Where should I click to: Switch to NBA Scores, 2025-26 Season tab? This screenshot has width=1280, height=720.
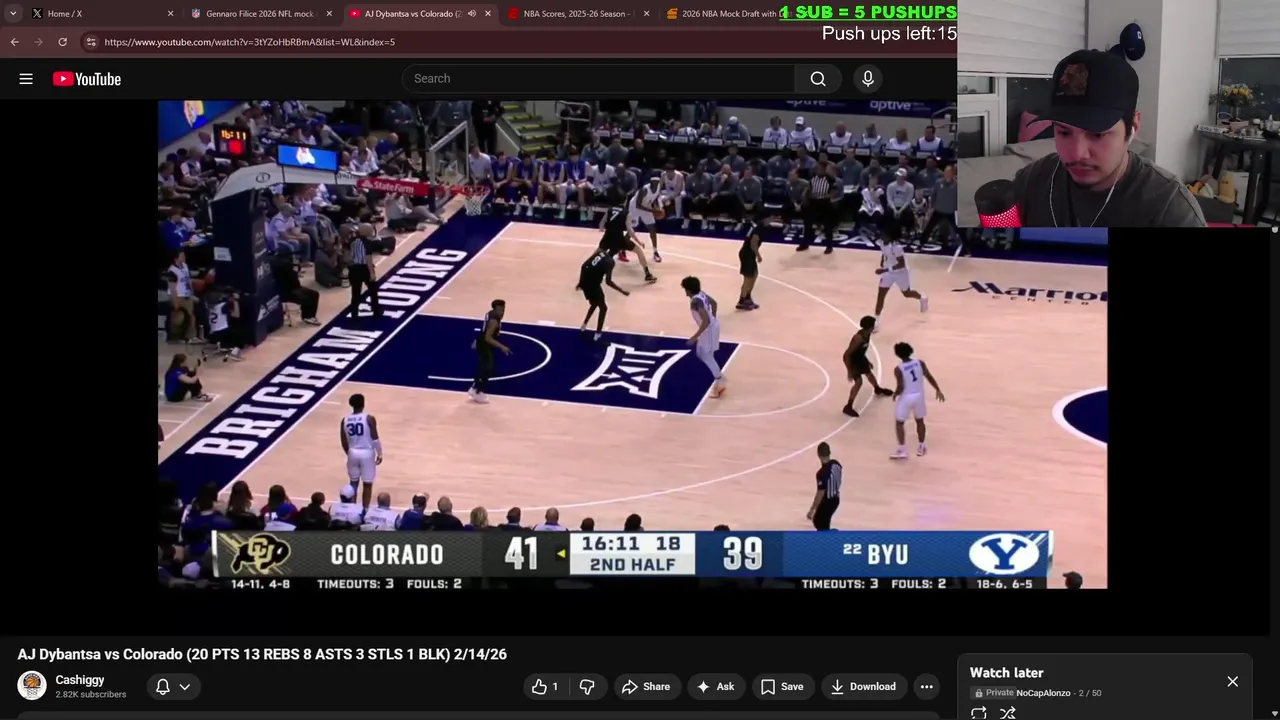click(x=578, y=13)
